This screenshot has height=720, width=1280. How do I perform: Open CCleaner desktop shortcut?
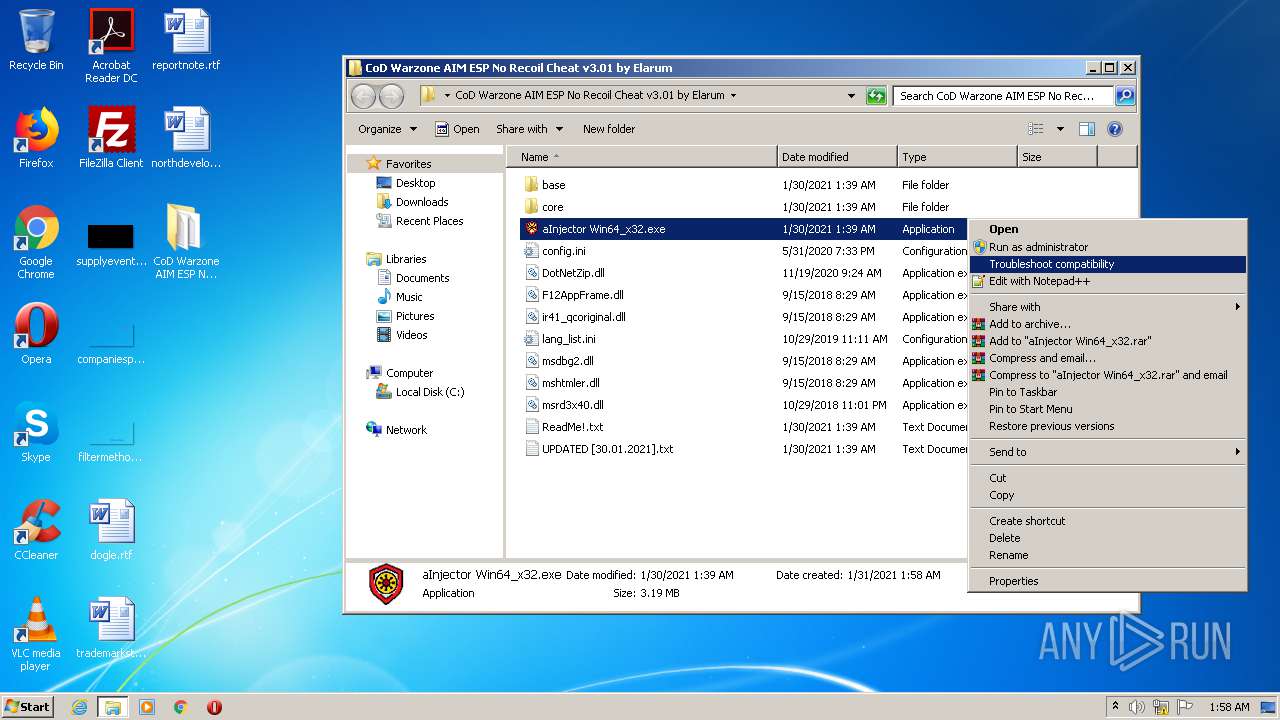(x=36, y=530)
